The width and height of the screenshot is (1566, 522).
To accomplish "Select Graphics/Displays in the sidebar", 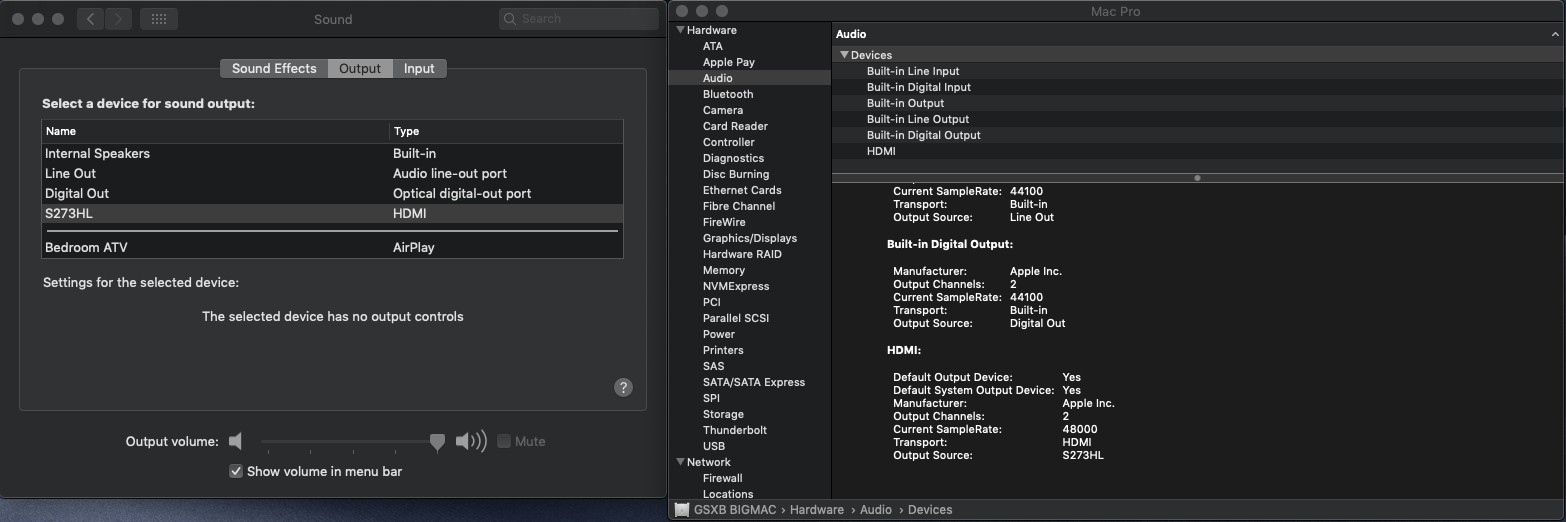I will [749, 238].
